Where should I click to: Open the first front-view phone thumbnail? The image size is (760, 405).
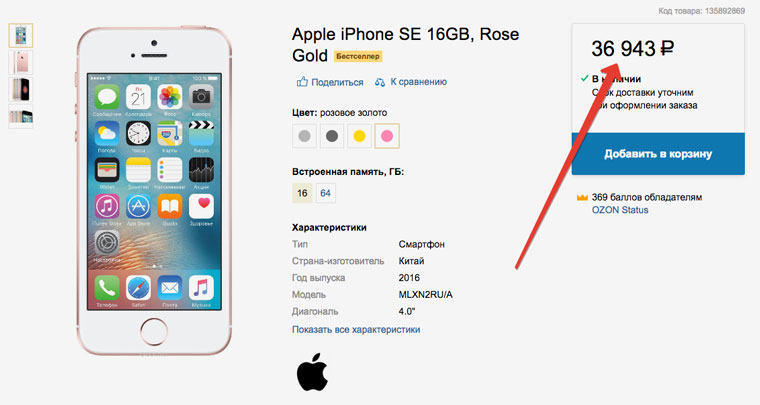point(20,35)
